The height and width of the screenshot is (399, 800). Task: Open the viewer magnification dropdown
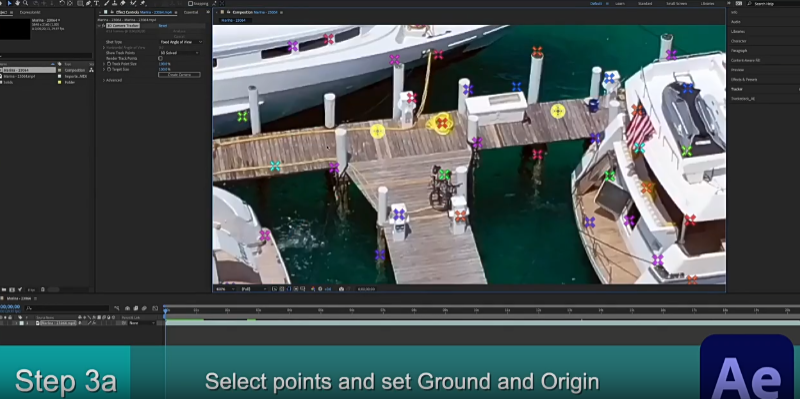(x=226, y=289)
